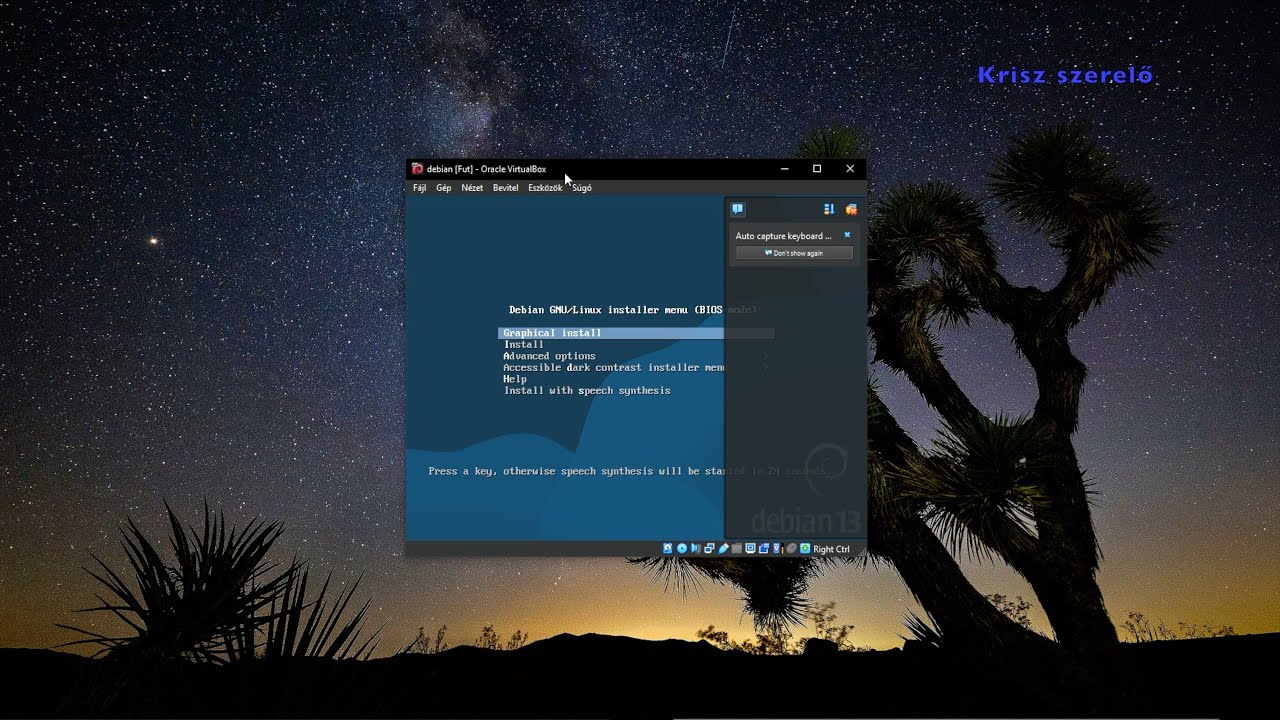Open the Eszközök menu
Screen dimensions: 1280x720
pyautogui.click(x=545, y=188)
